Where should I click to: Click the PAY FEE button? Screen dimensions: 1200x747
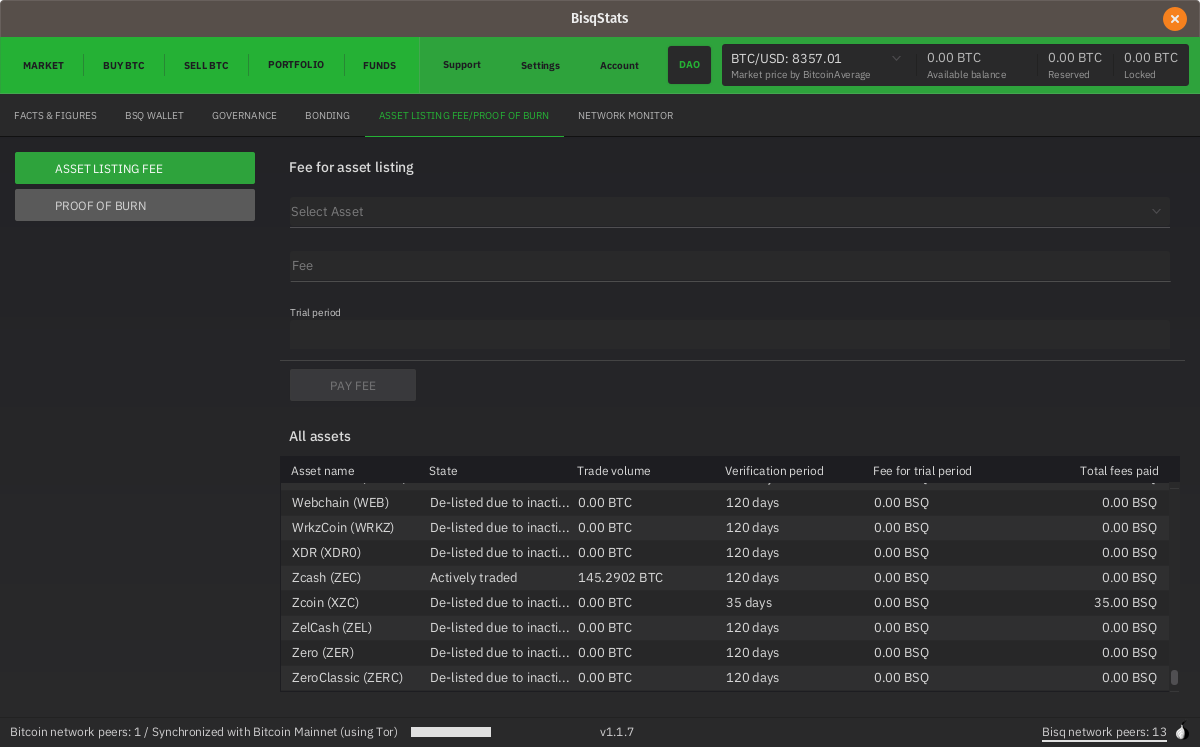click(x=353, y=385)
